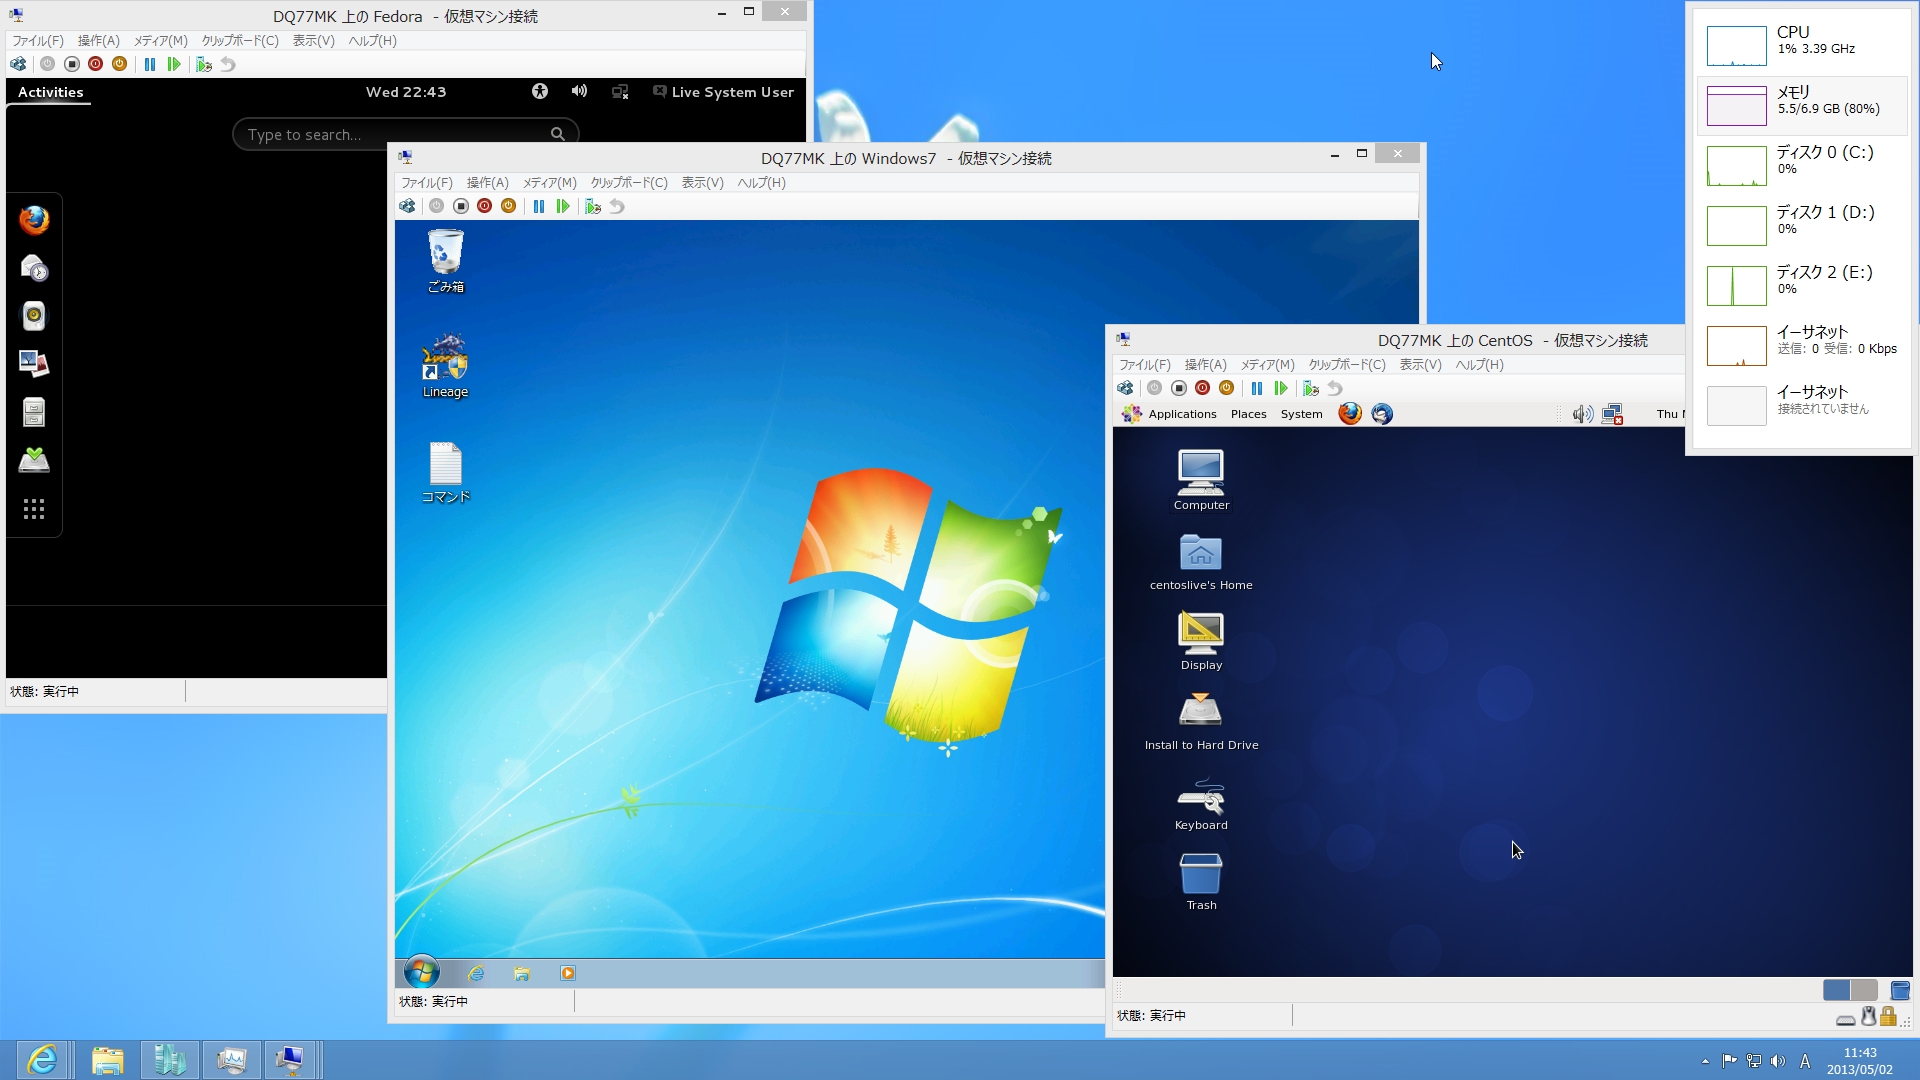This screenshot has width=1920, height=1080.
Task: Click the Fedora Activities button
Action: coord(50,92)
